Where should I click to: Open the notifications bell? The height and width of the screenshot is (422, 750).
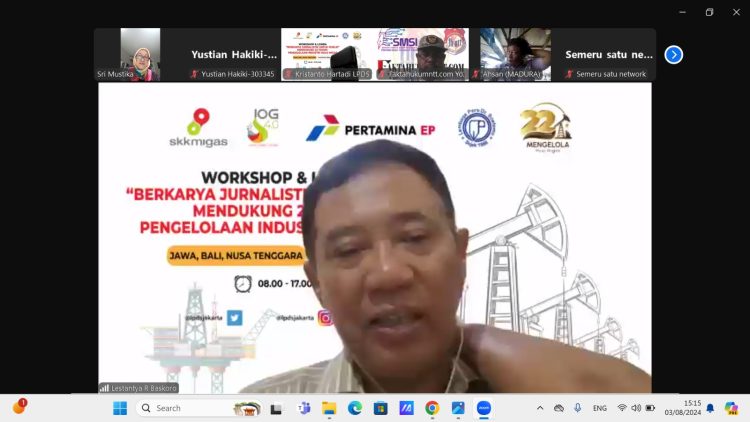point(710,408)
